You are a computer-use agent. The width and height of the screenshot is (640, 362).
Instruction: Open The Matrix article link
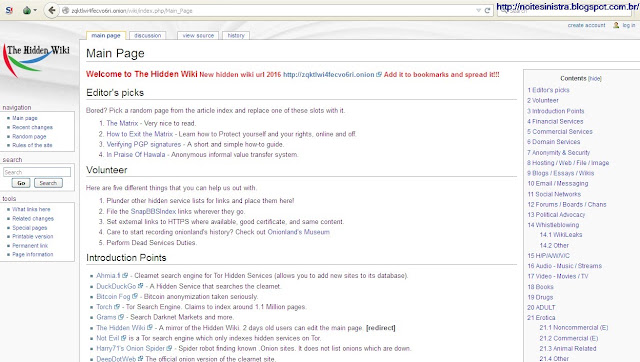(x=122, y=123)
